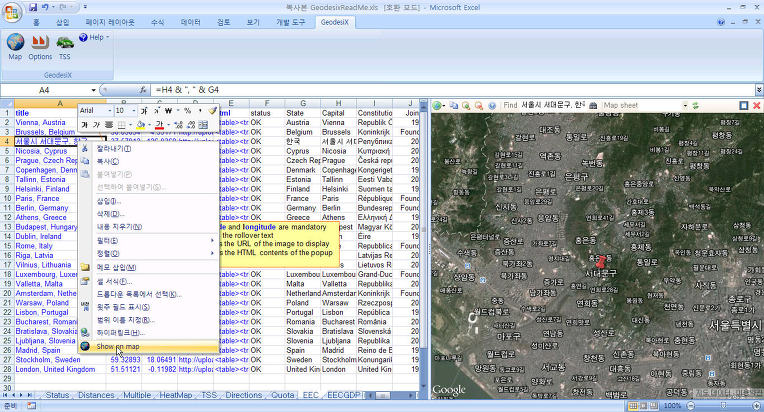Viewport: 764px width, 412px height.
Task: Open the GeodesiX Map tool
Action: coord(15,47)
